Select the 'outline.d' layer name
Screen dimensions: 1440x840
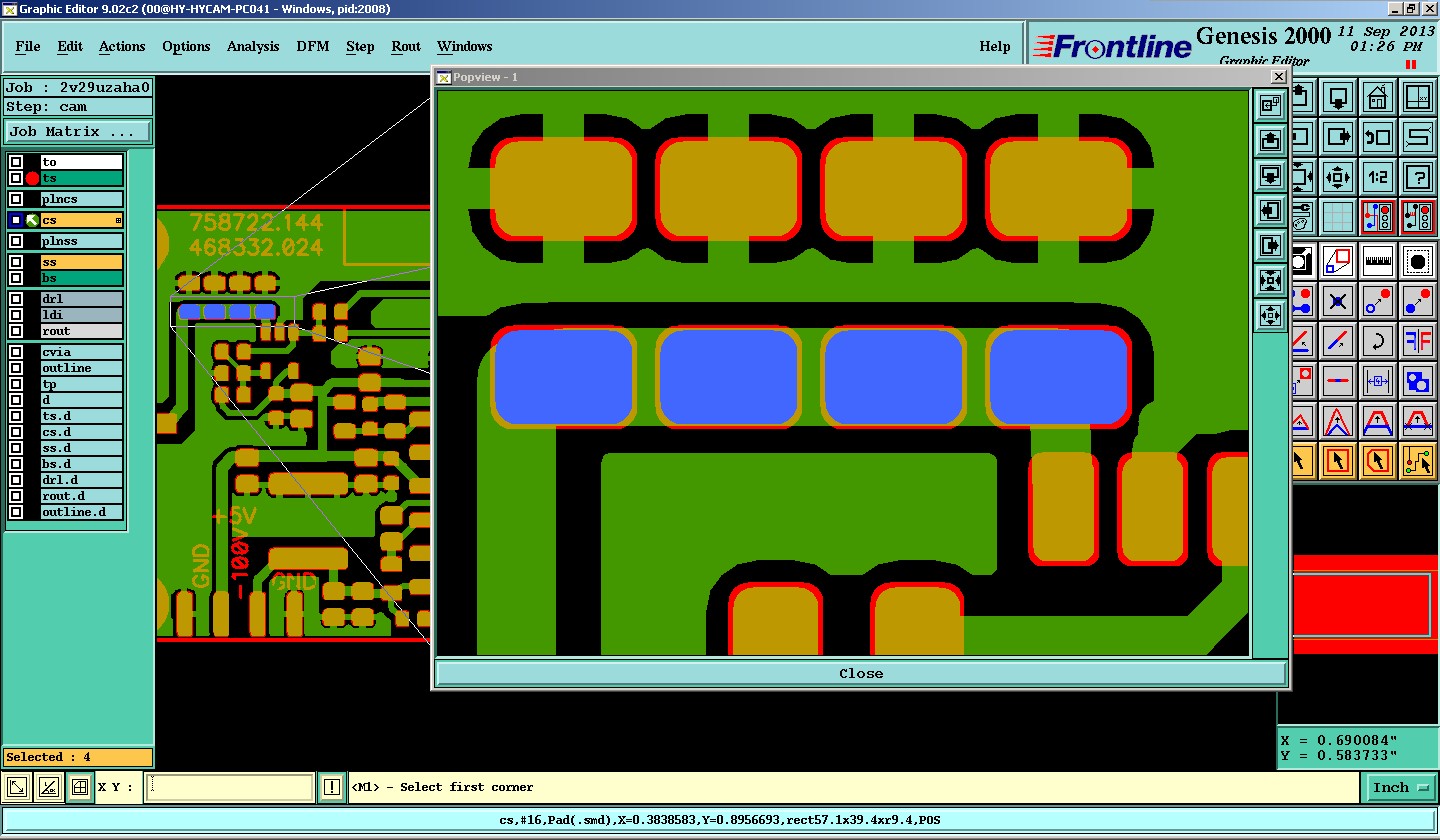81,512
